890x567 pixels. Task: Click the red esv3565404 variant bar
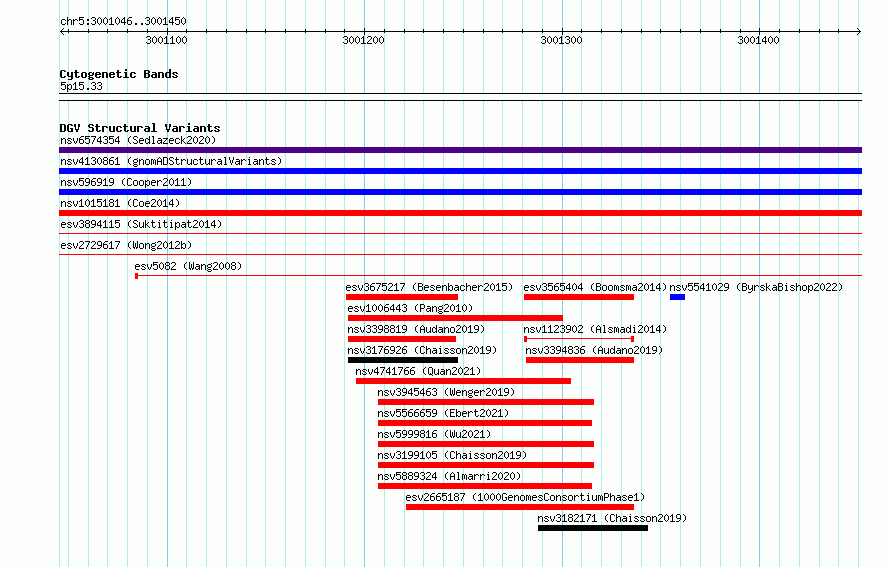point(579,297)
